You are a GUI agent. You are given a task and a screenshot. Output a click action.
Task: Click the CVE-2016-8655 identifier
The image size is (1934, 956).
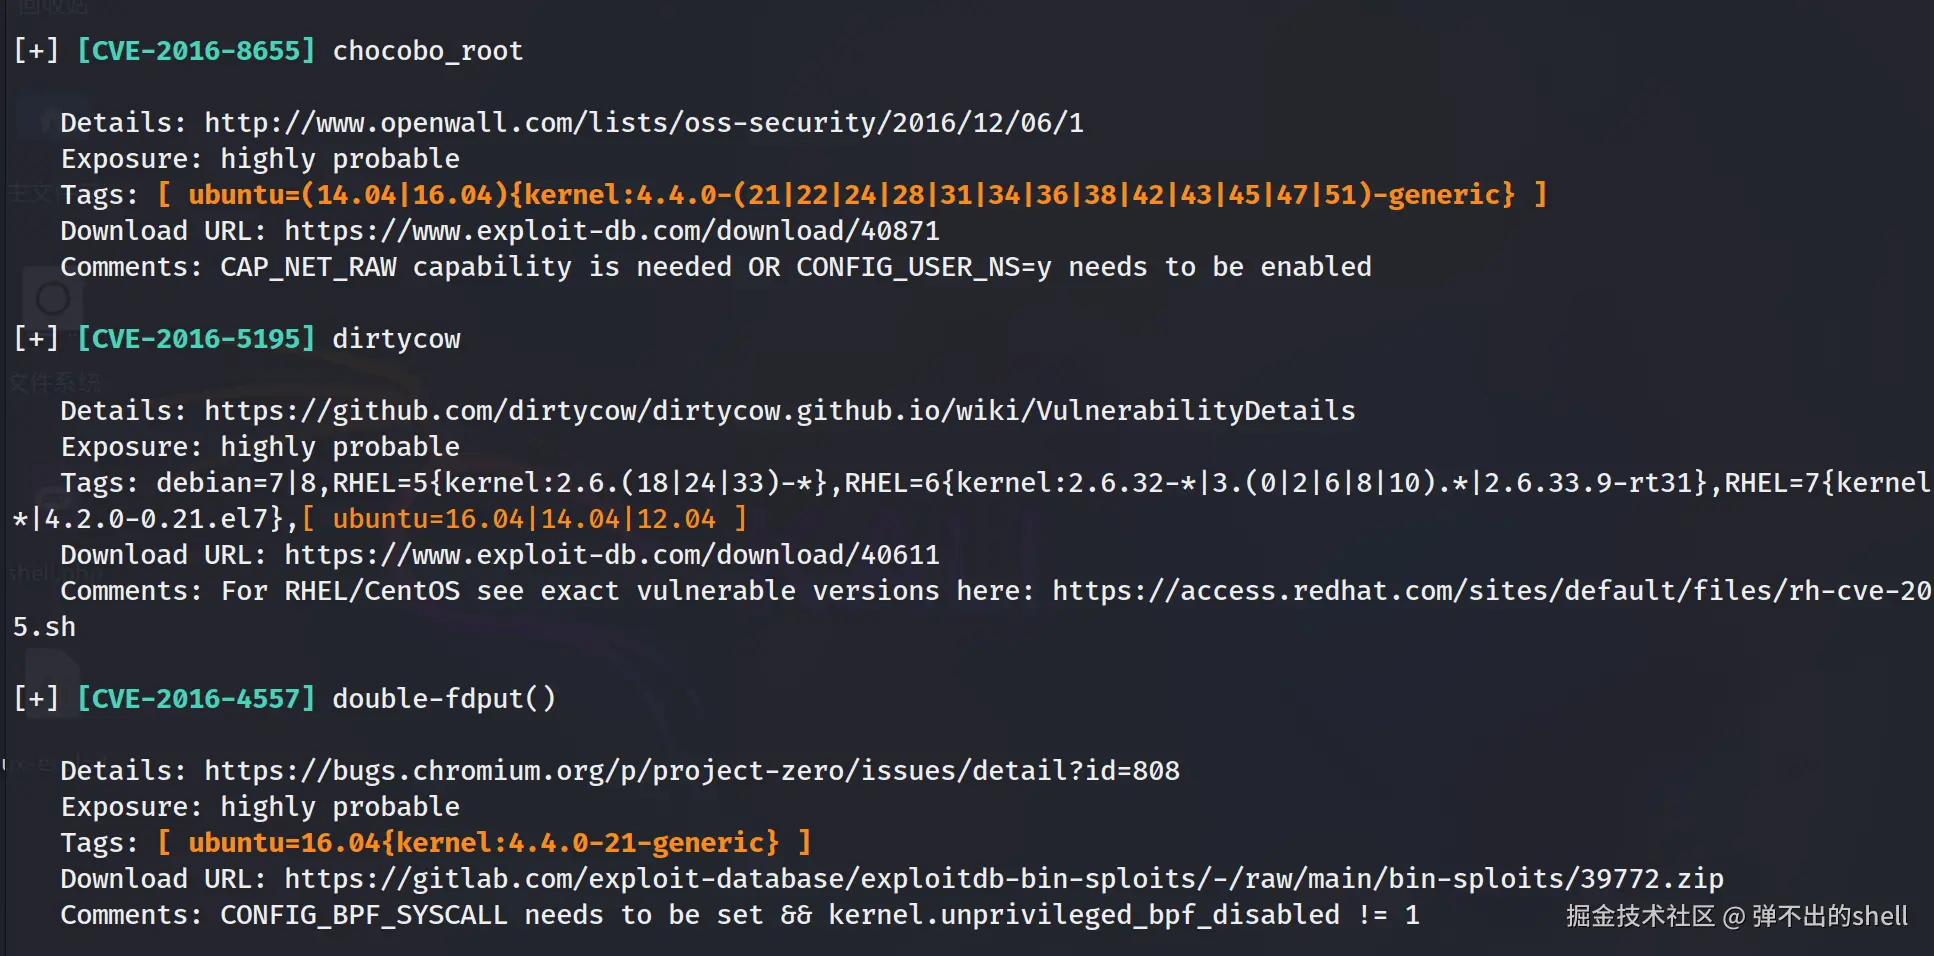point(196,51)
